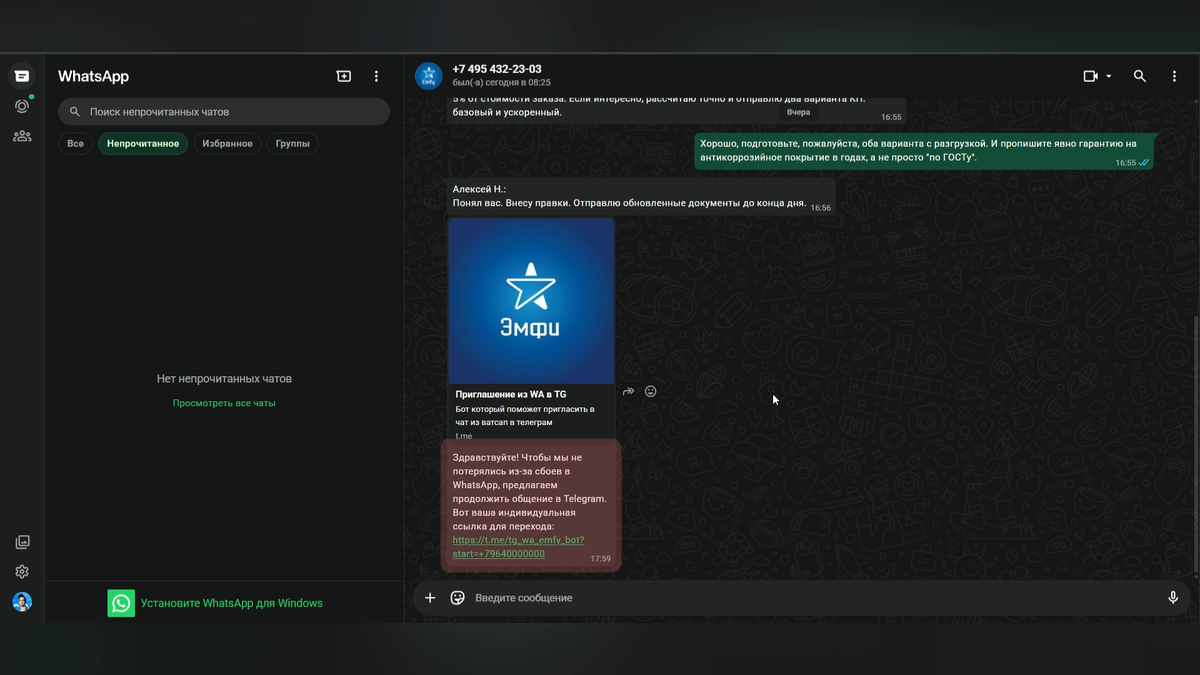Open the Status updates icon in the sidebar
Screen dimensions: 1200x675
[22, 106]
